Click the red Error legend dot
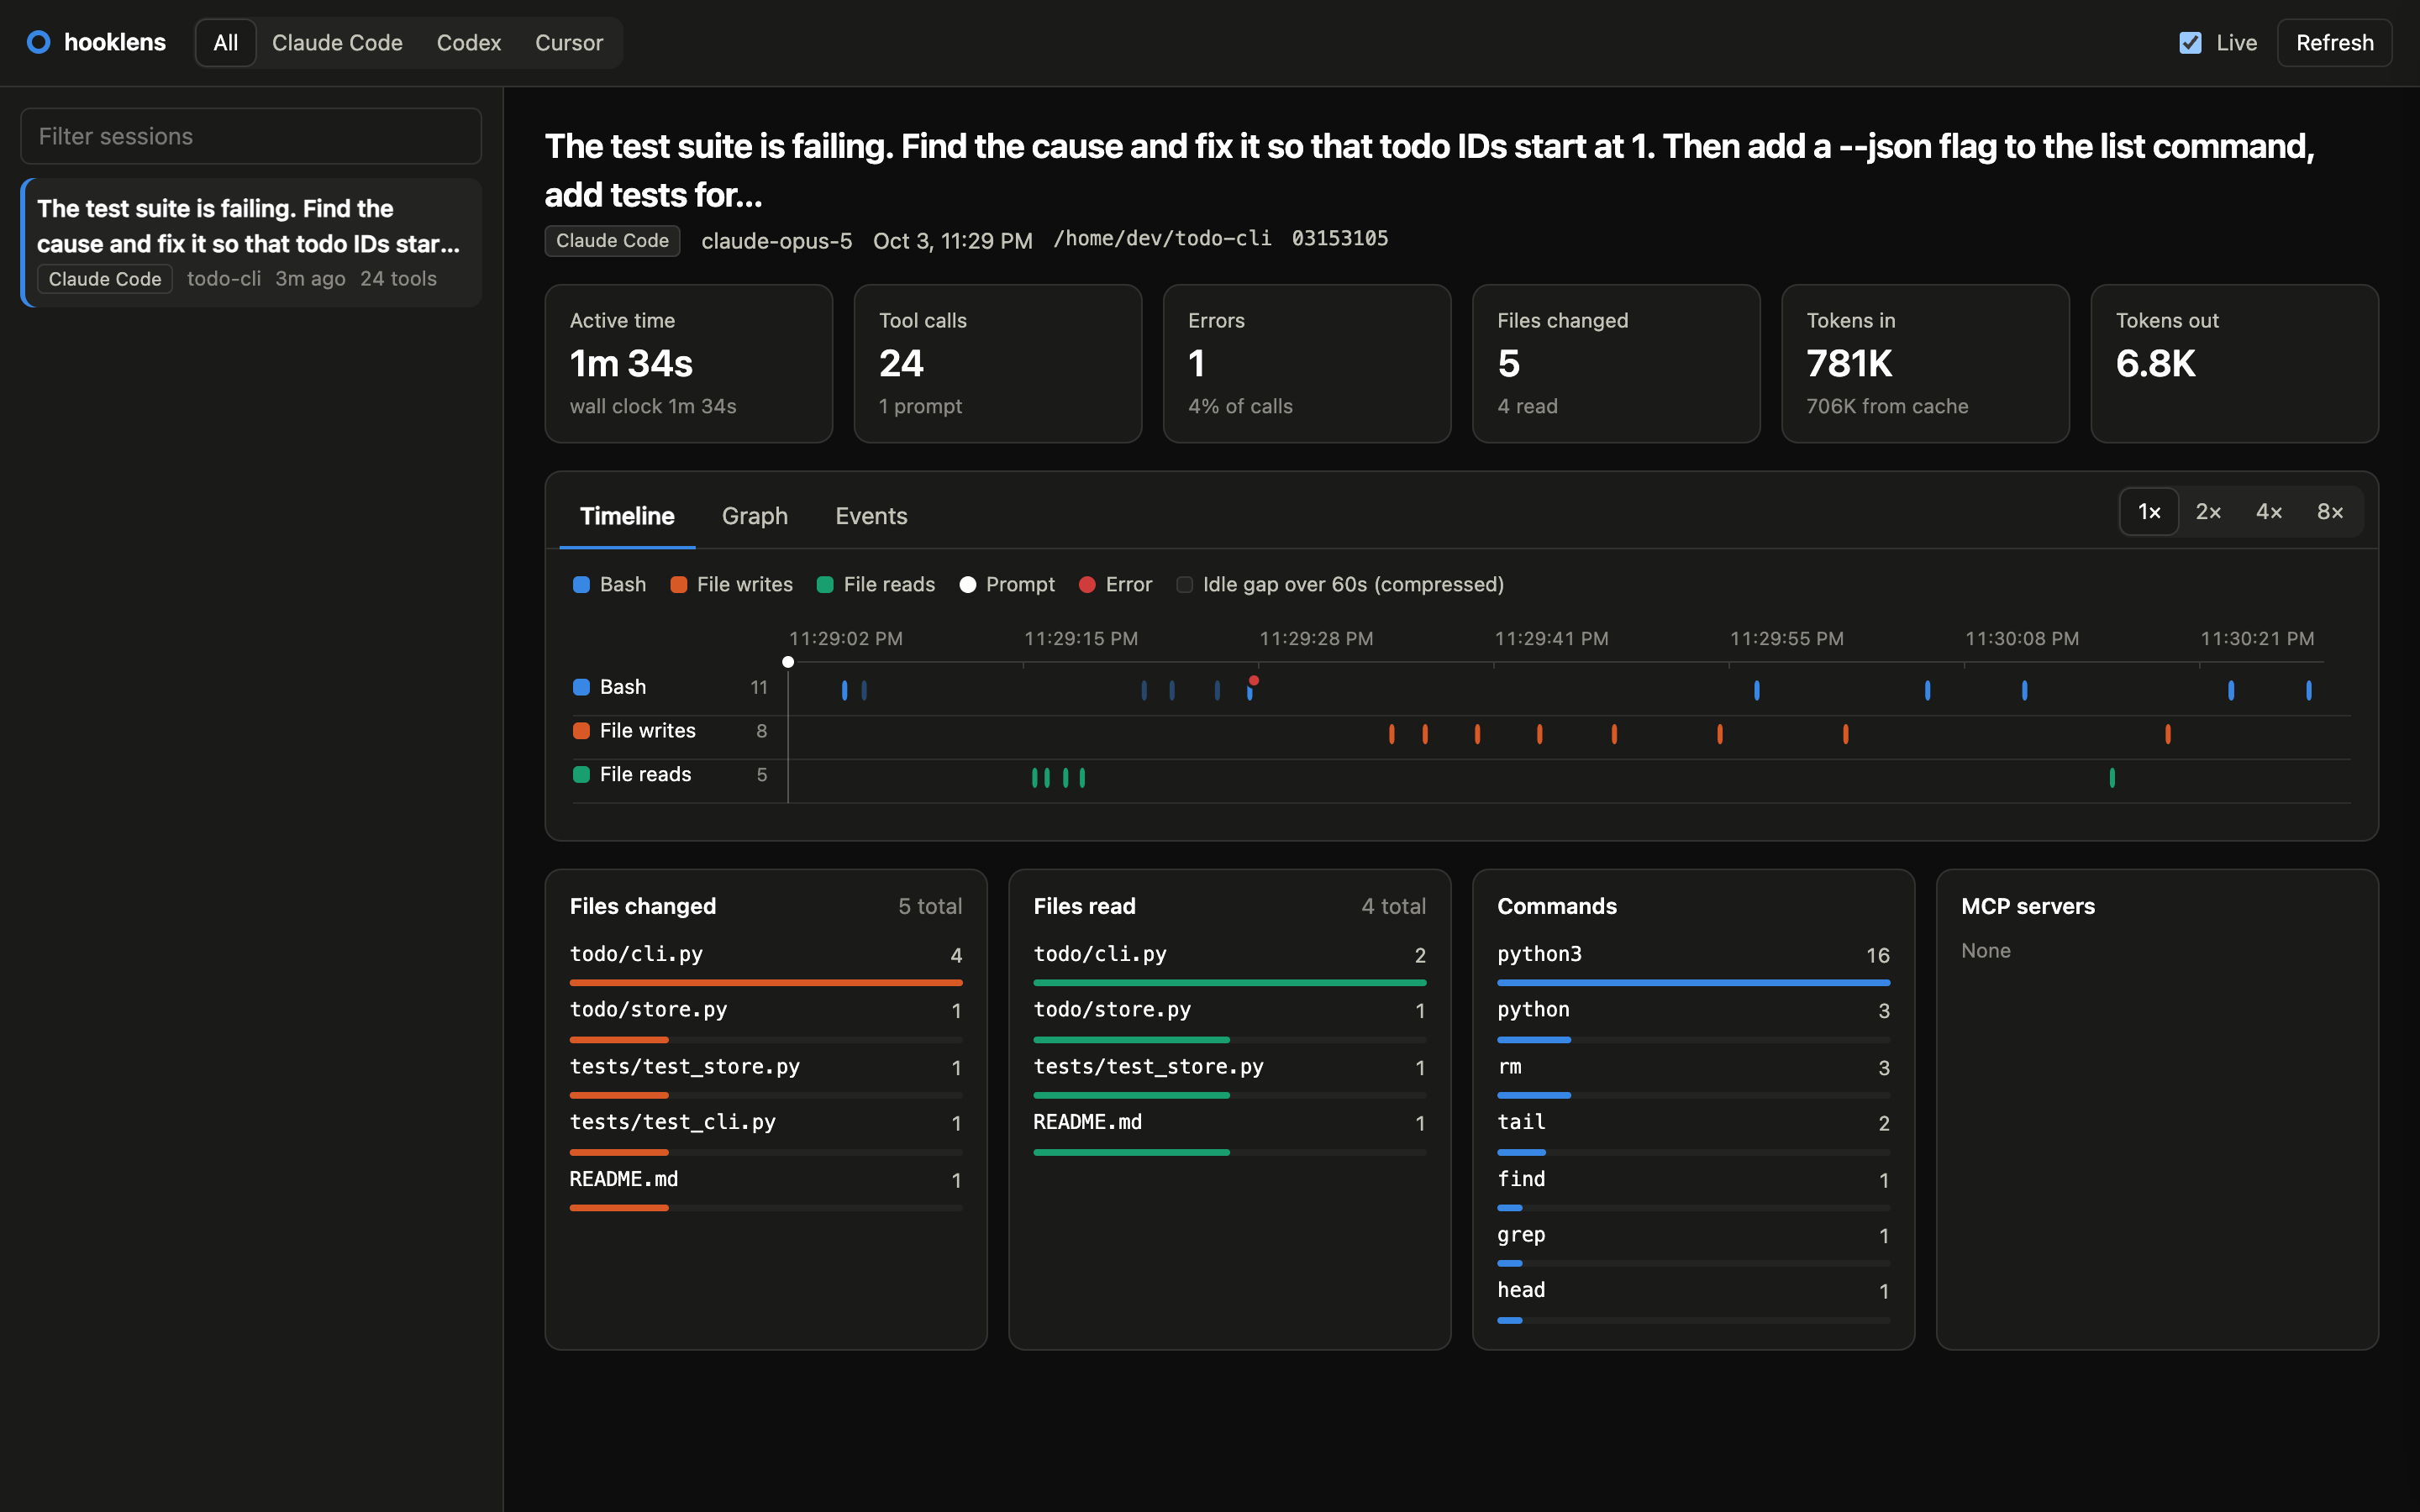 click(1087, 585)
